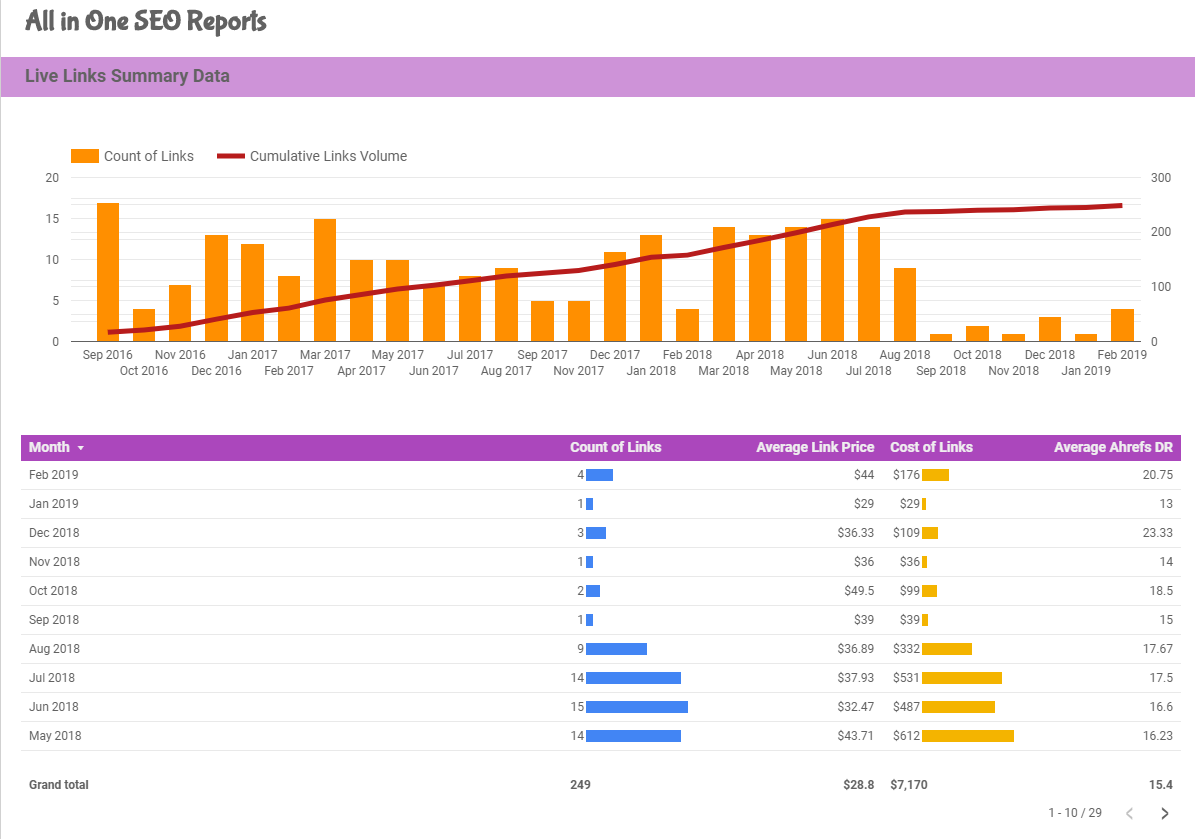Viewport: 1195px width, 839px height.
Task: Click the $487 cost of links value
Action: 906,706
